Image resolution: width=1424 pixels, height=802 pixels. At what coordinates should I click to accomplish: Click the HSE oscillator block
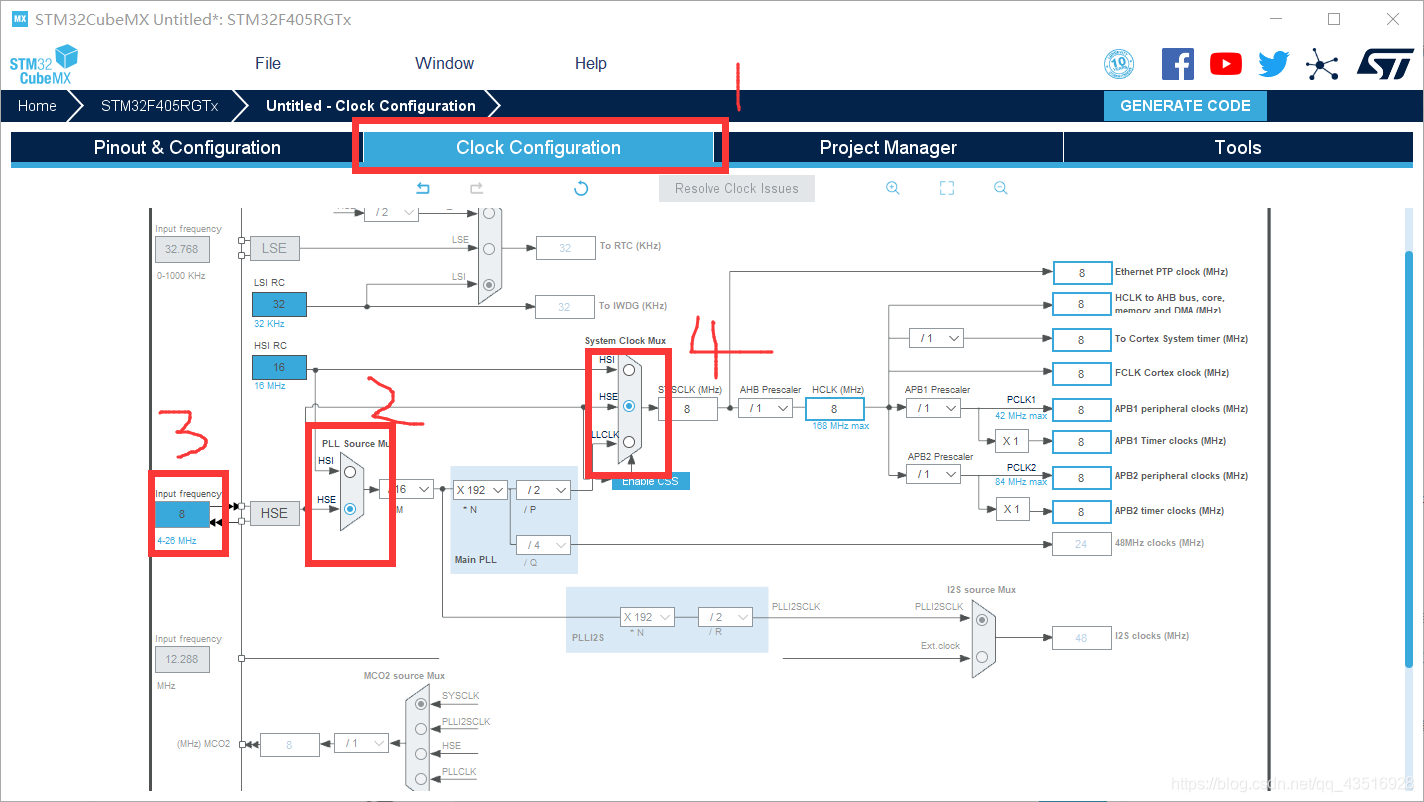pos(274,513)
